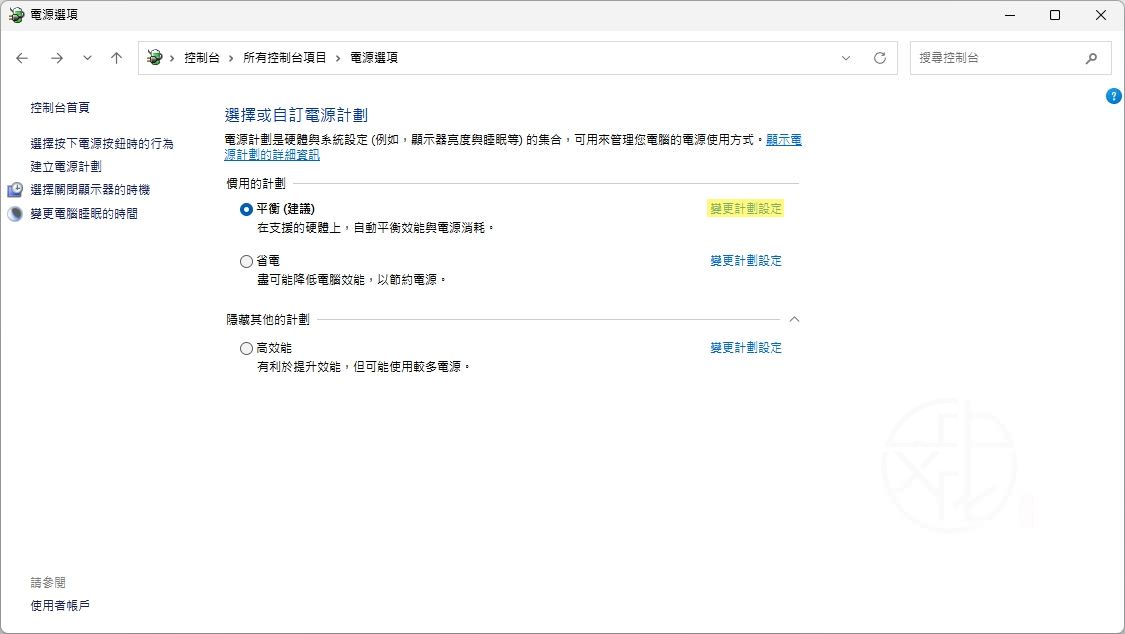
Task: Expand chevron after 控制台 breadcrumb
Action: coord(231,58)
